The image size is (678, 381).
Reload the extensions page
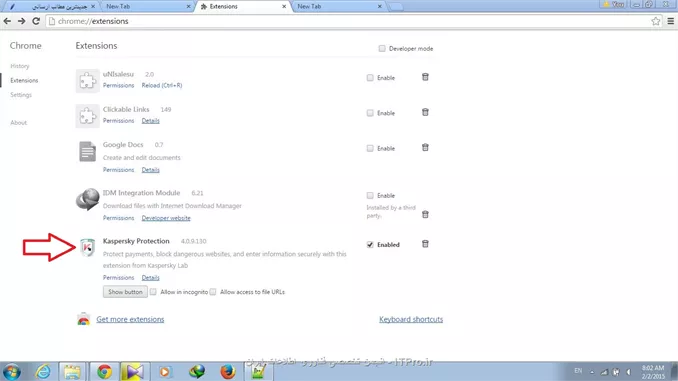[36, 21]
